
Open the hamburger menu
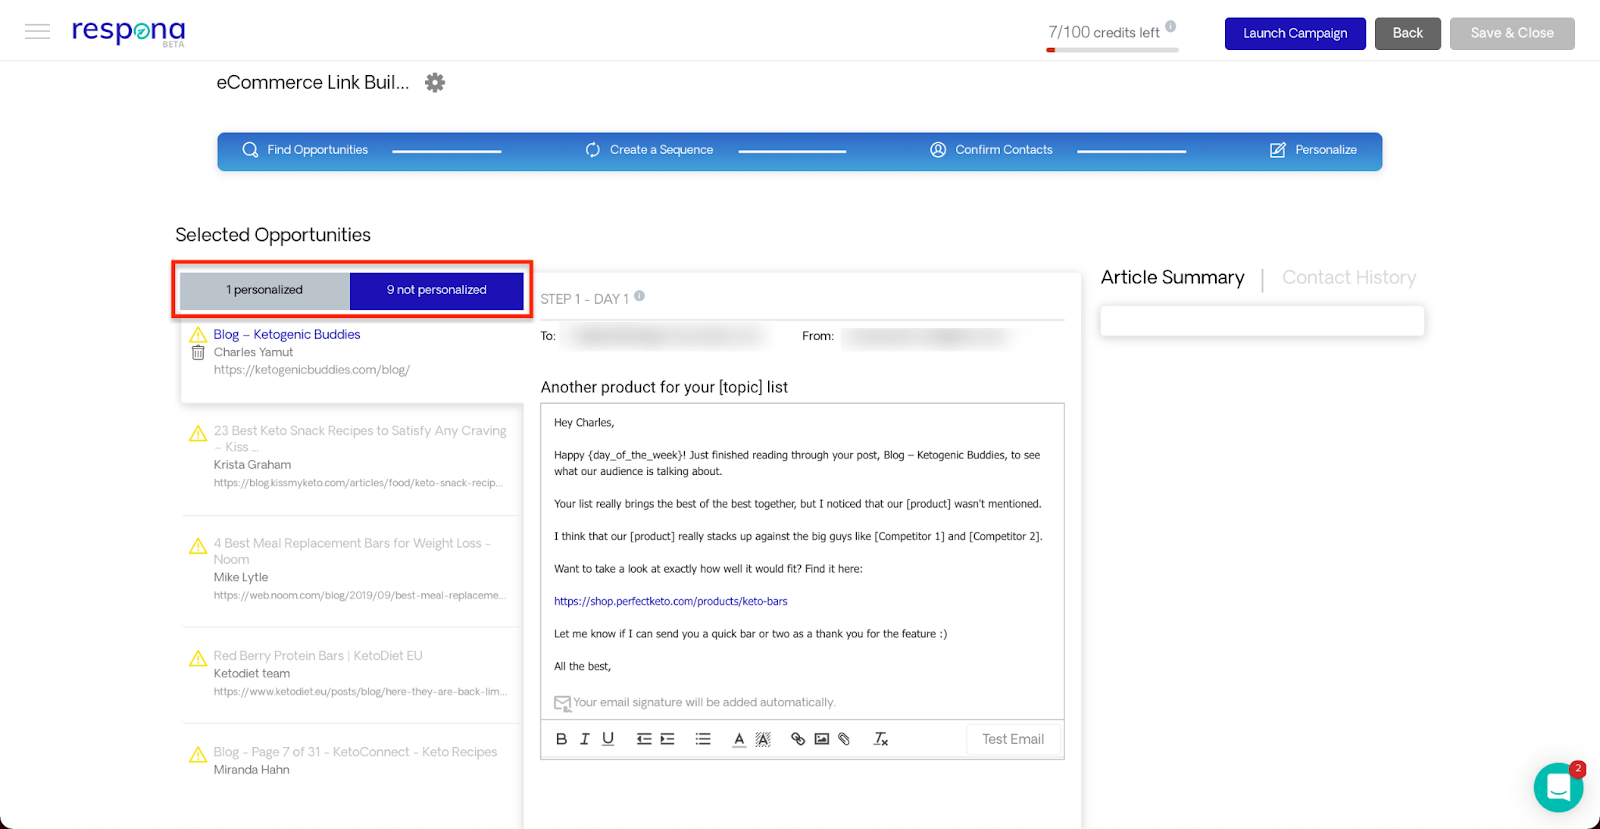coord(38,32)
